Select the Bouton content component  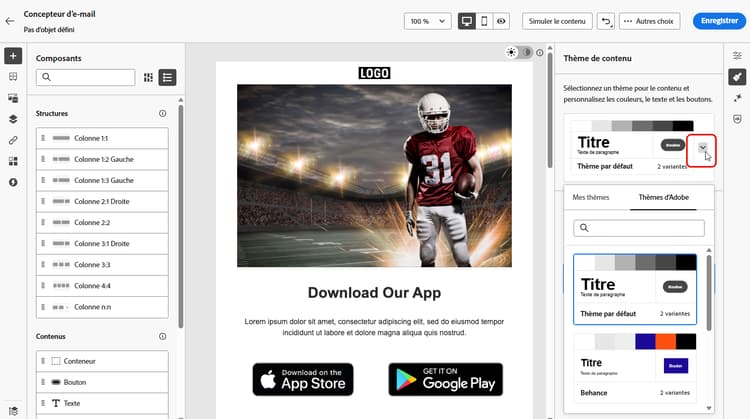[102, 382]
